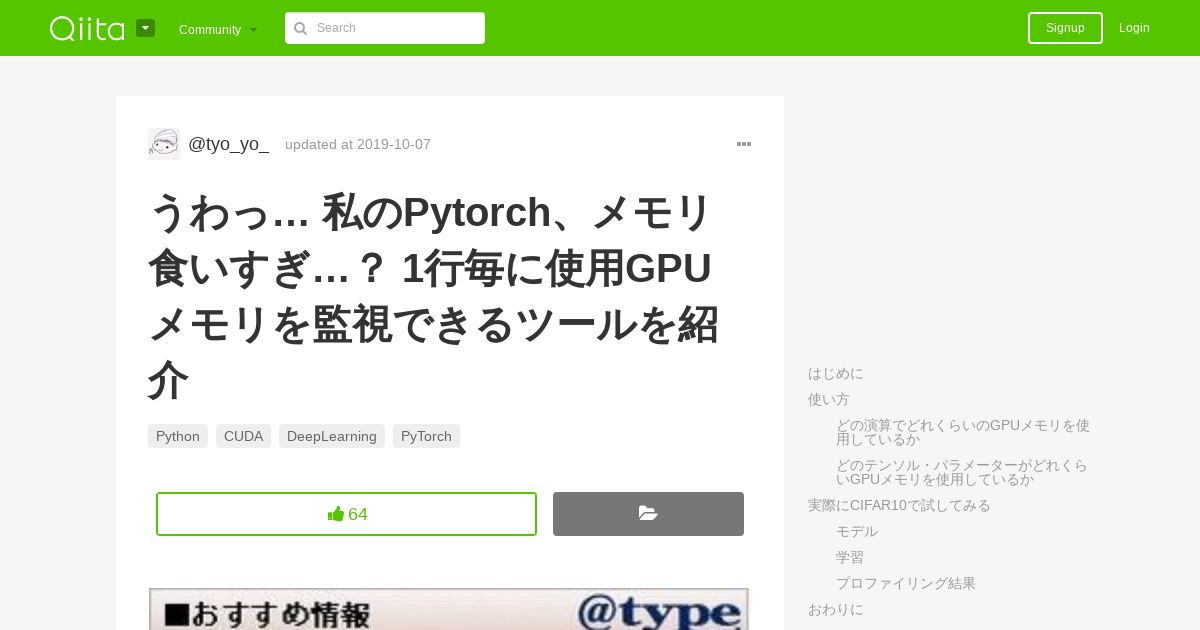Screen dimensions: 1200x630
Task: Expand the dropdown arrow beside Qiita logo
Action: pyautogui.click(x=146, y=28)
